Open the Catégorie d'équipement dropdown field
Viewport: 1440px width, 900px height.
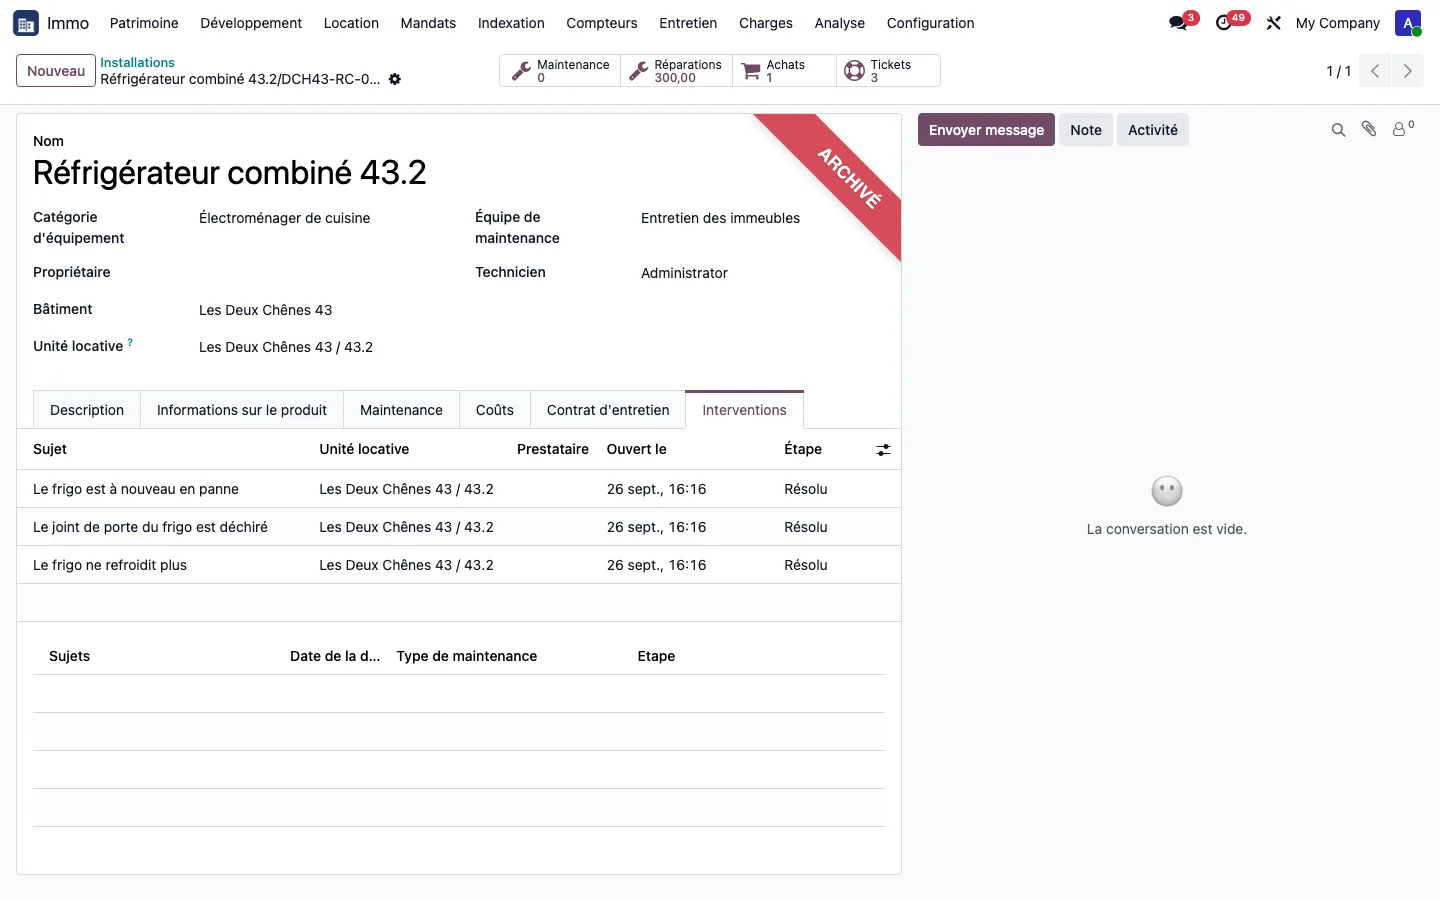tap(320, 218)
